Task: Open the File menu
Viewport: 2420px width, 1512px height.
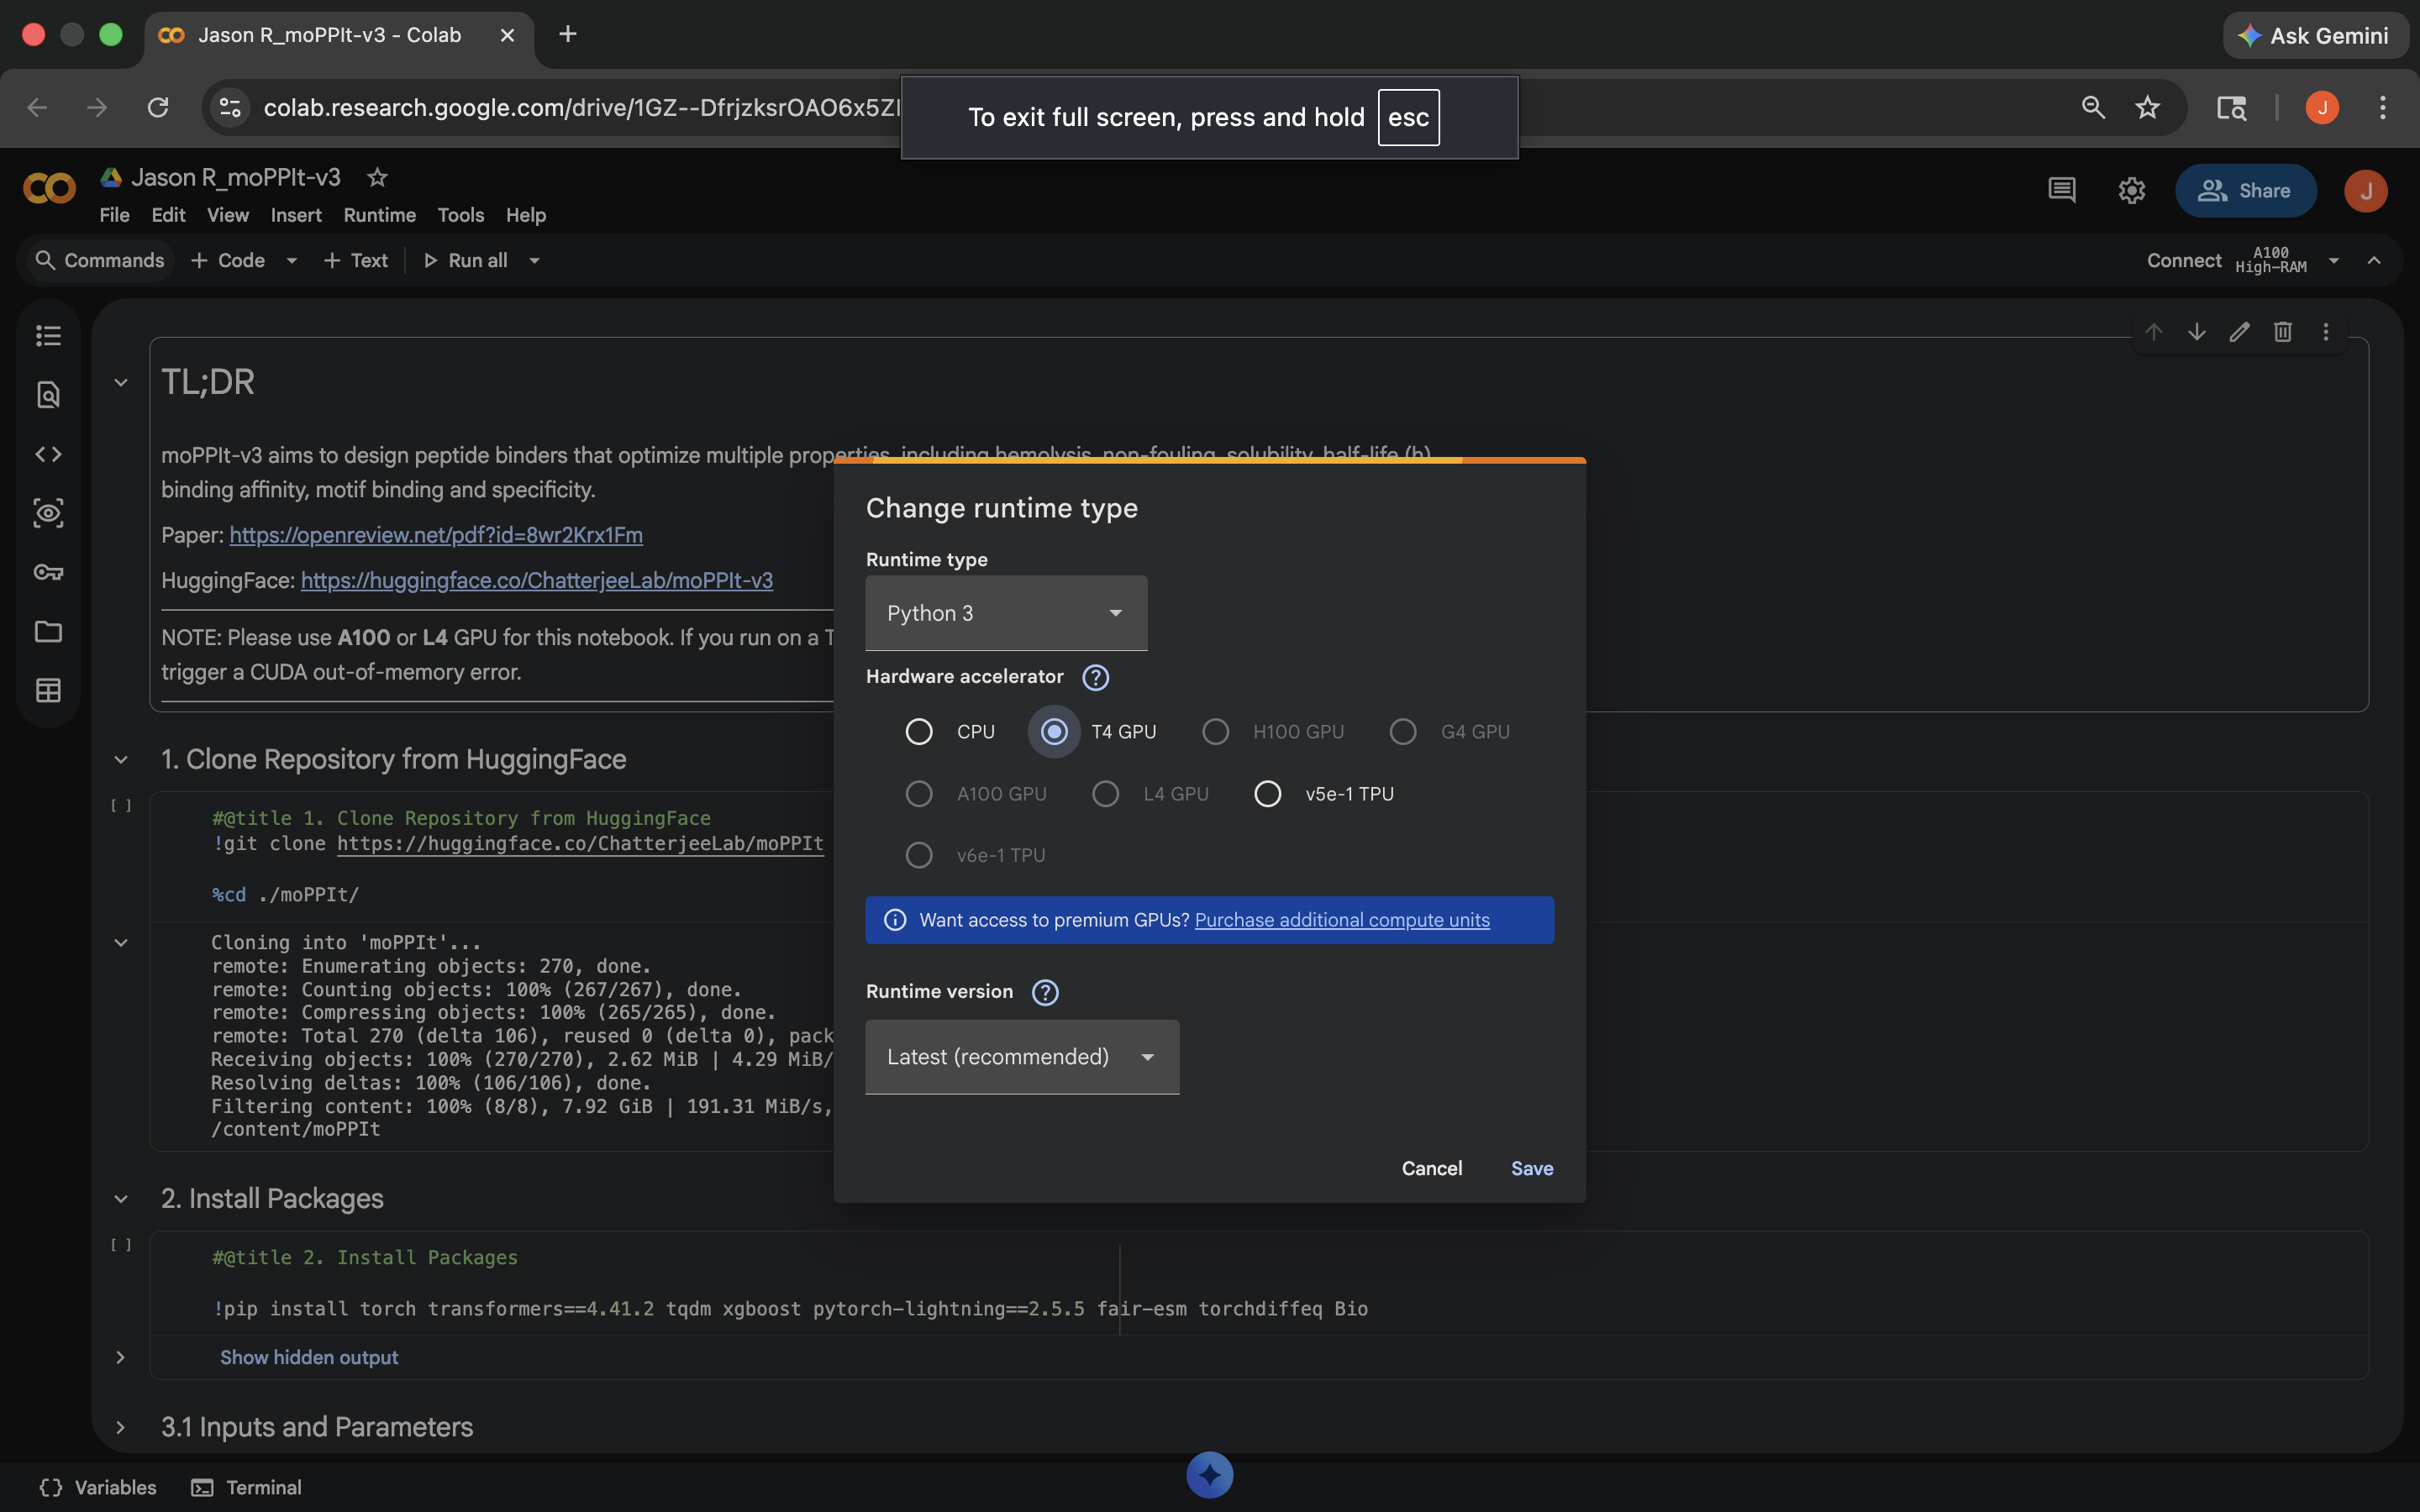Action: click(114, 215)
